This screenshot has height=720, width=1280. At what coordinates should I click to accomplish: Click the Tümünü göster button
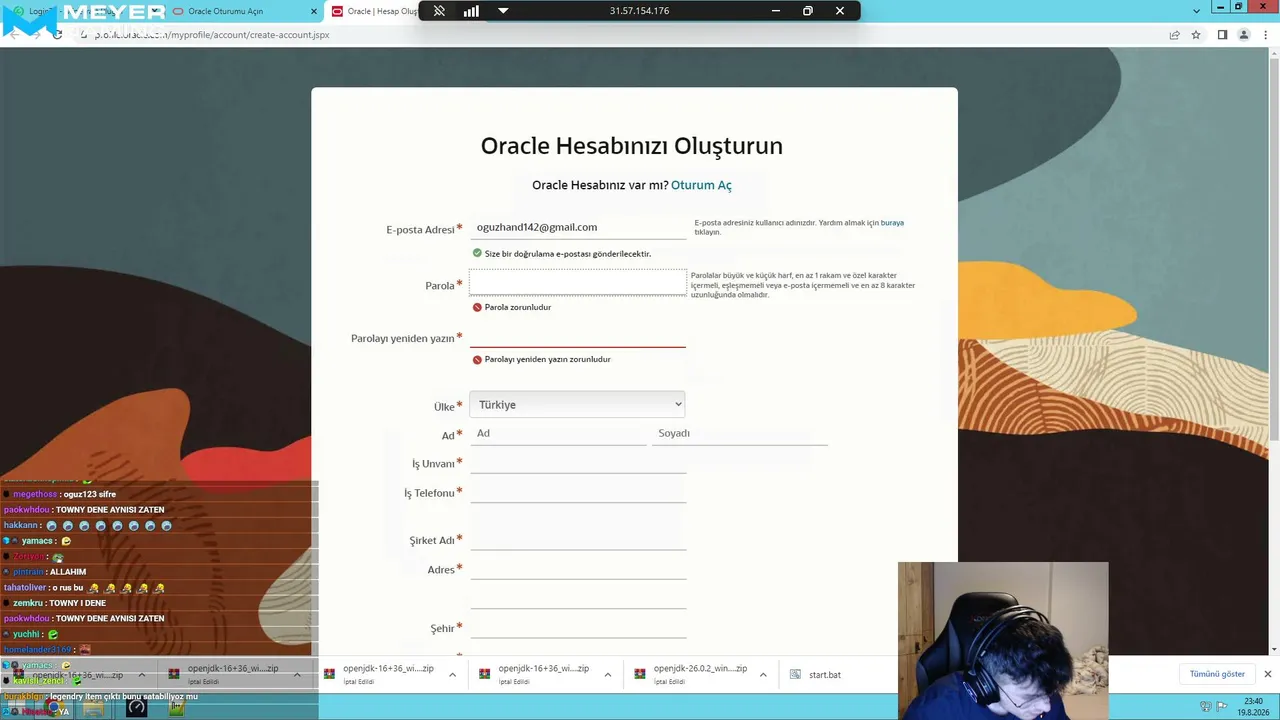click(x=1217, y=674)
